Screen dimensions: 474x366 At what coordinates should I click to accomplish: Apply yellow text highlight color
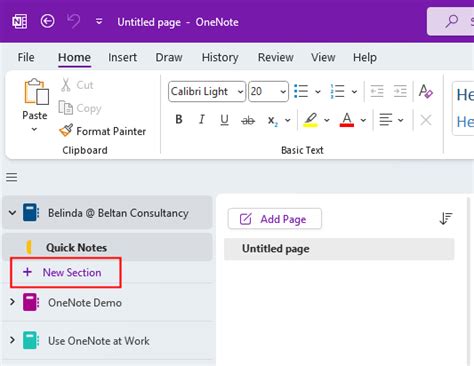coord(310,120)
